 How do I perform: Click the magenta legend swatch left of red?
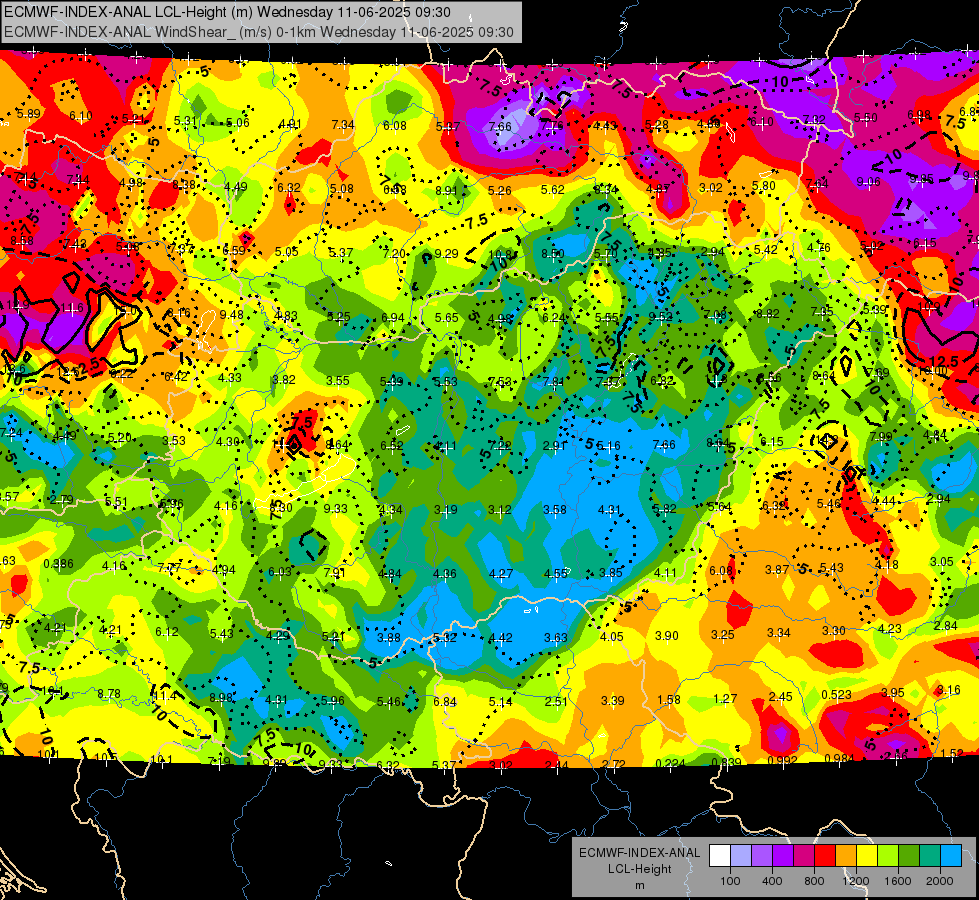804,856
